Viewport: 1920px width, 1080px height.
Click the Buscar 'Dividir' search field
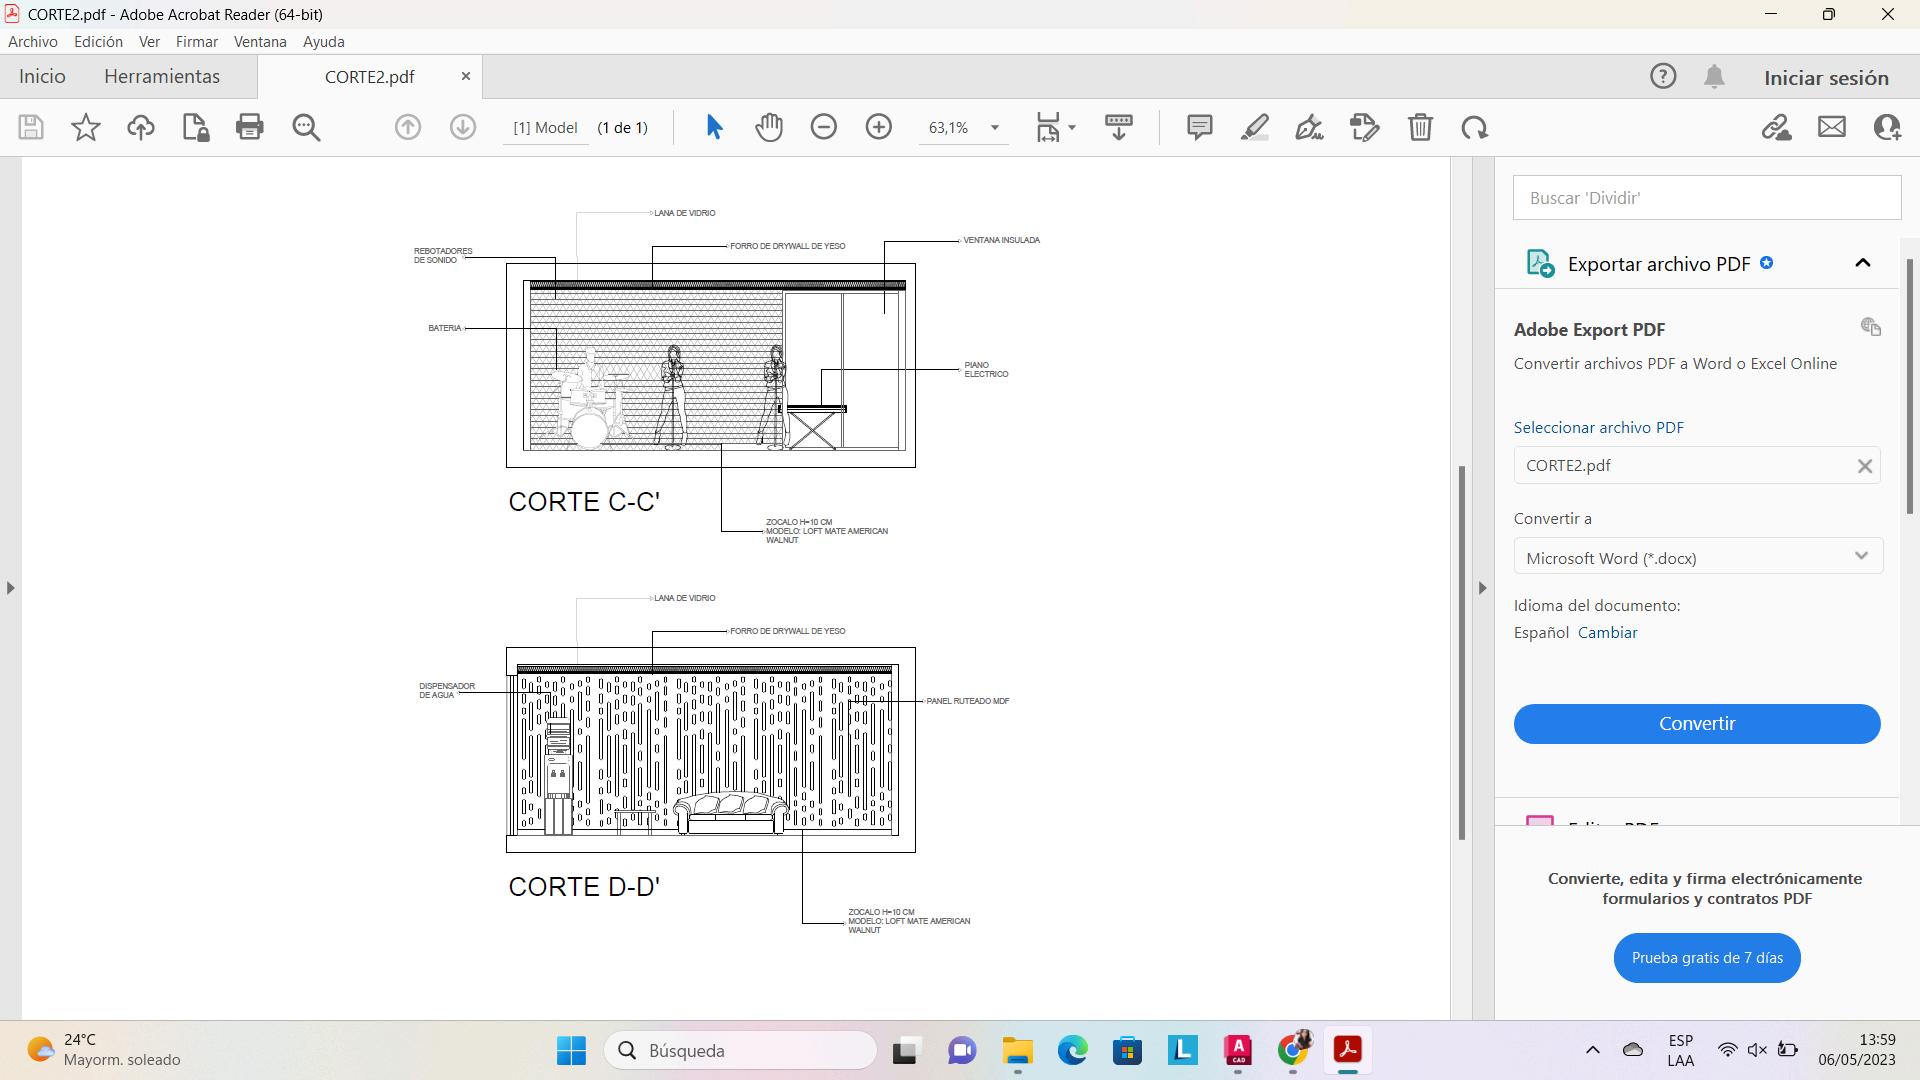1706,198
